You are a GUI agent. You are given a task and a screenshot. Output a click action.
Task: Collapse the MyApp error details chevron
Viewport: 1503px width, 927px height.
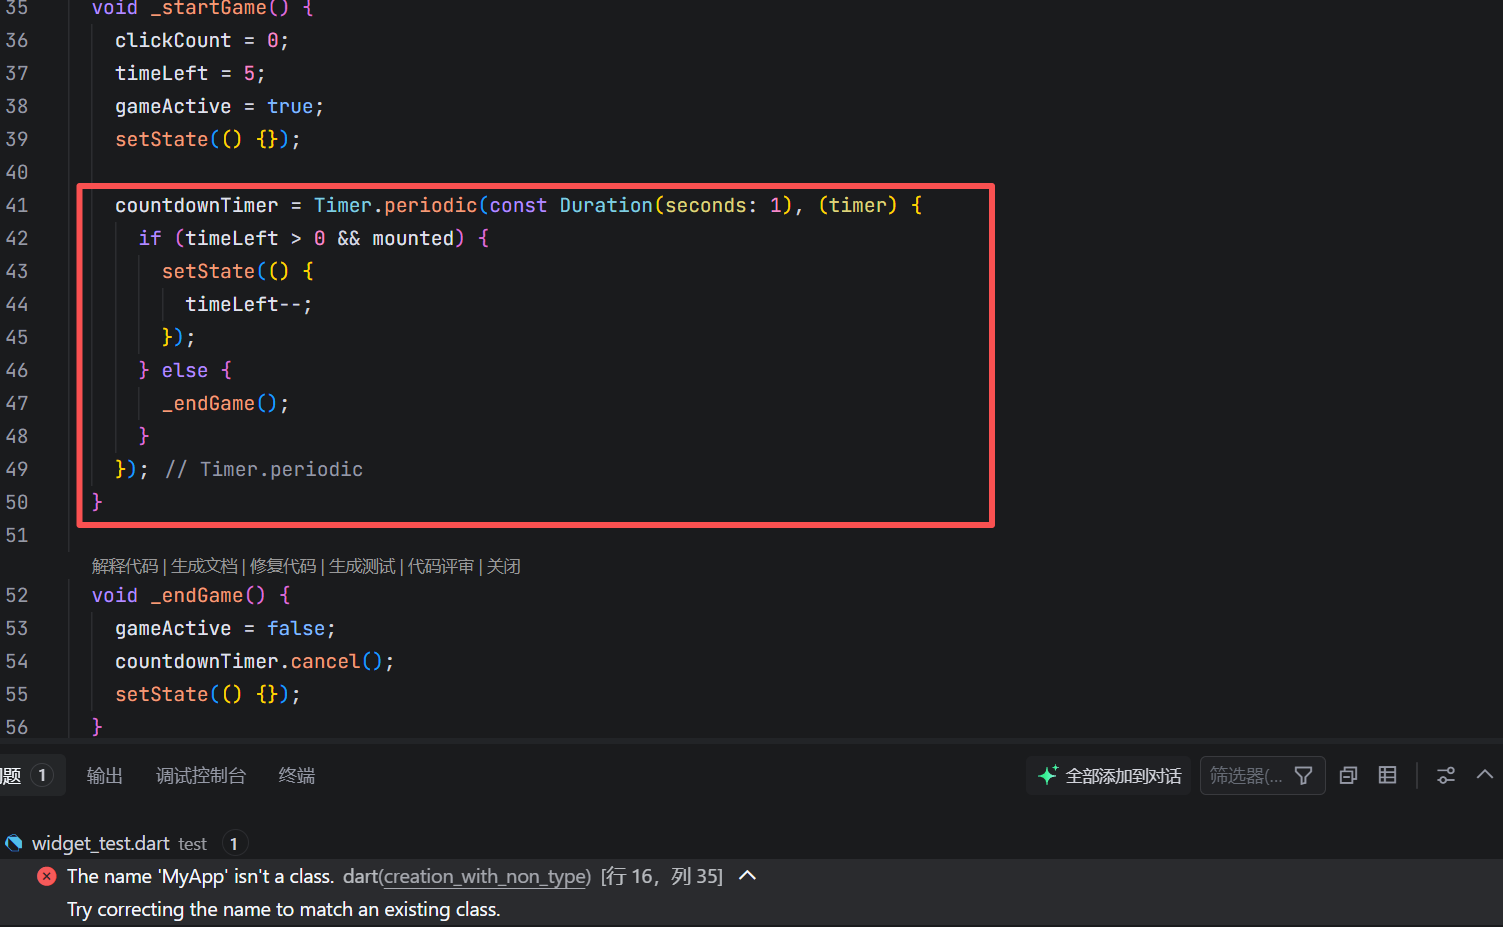pyautogui.click(x=747, y=876)
